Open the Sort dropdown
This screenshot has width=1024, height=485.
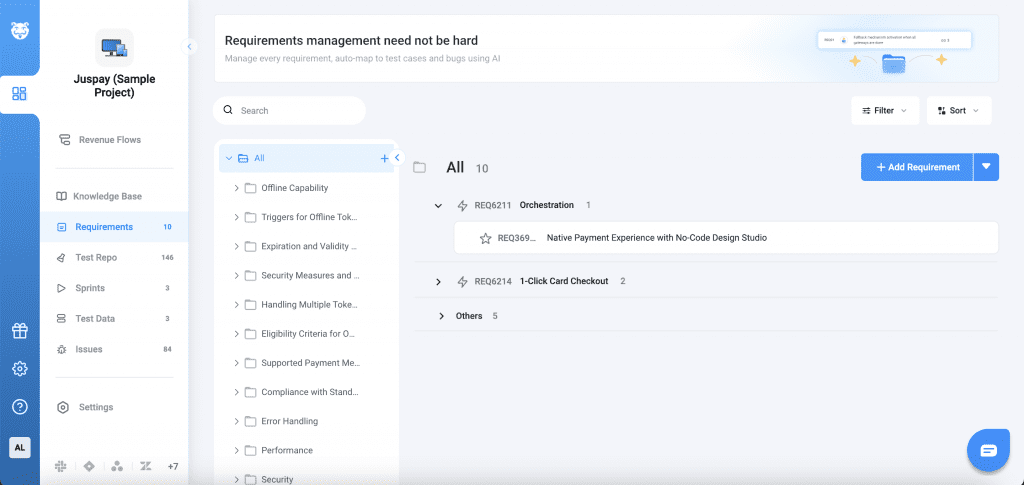(958, 111)
